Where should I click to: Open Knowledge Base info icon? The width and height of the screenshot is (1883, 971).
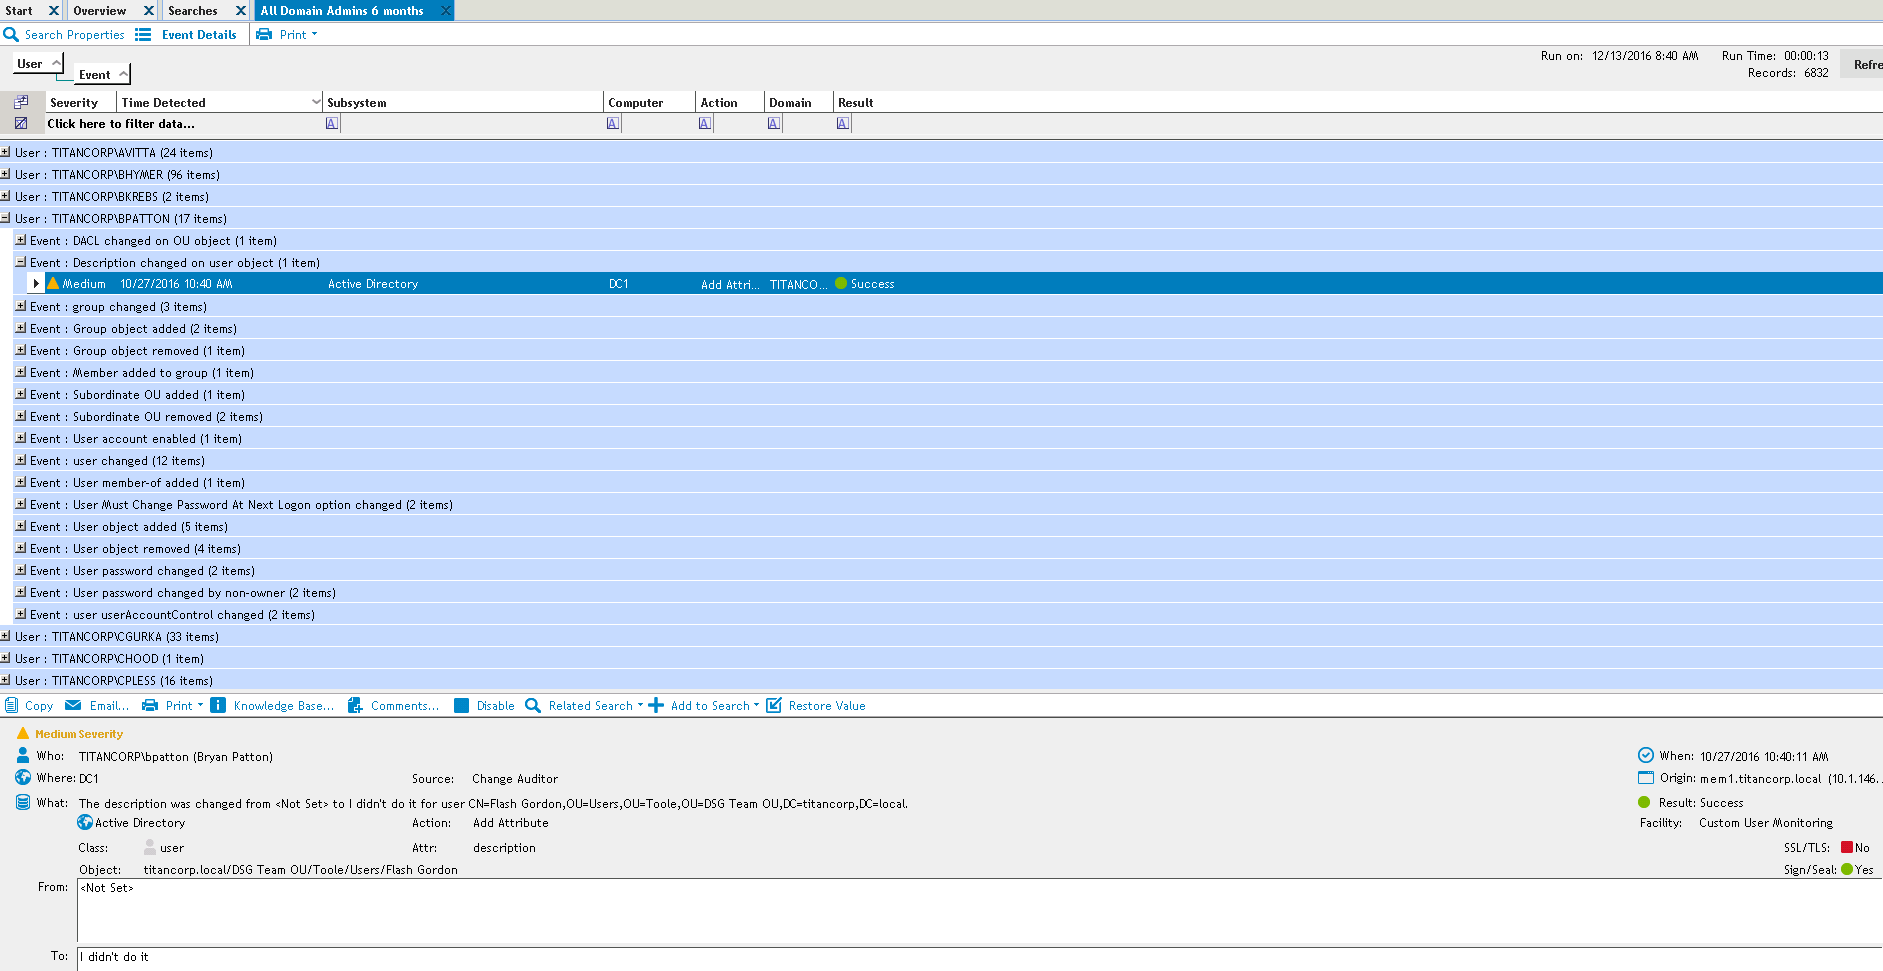click(x=218, y=706)
